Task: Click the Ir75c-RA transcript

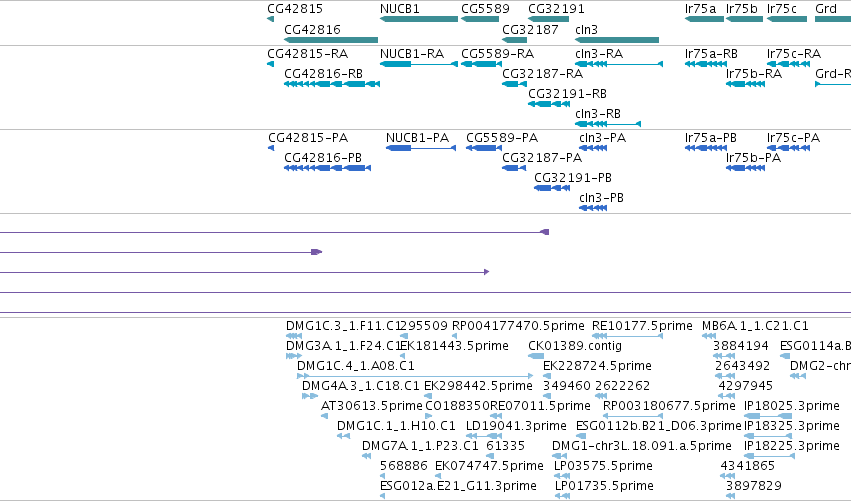Action: (x=789, y=64)
